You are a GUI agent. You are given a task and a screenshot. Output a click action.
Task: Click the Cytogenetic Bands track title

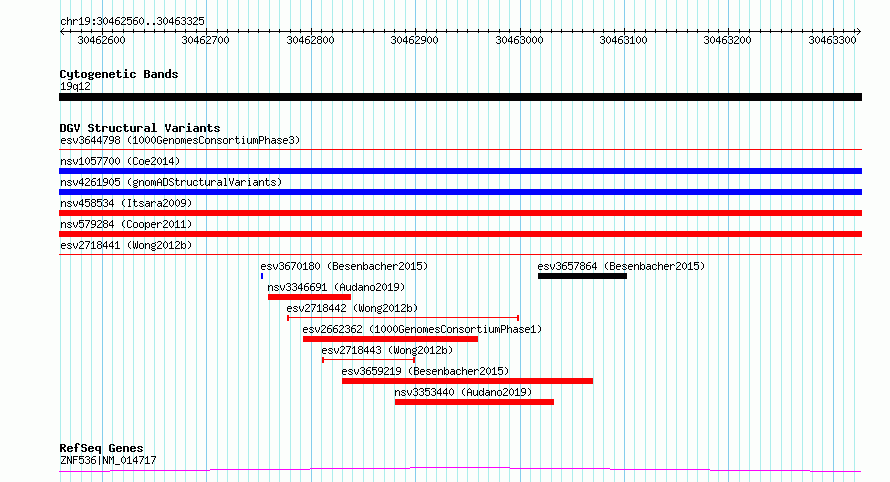tap(119, 74)
